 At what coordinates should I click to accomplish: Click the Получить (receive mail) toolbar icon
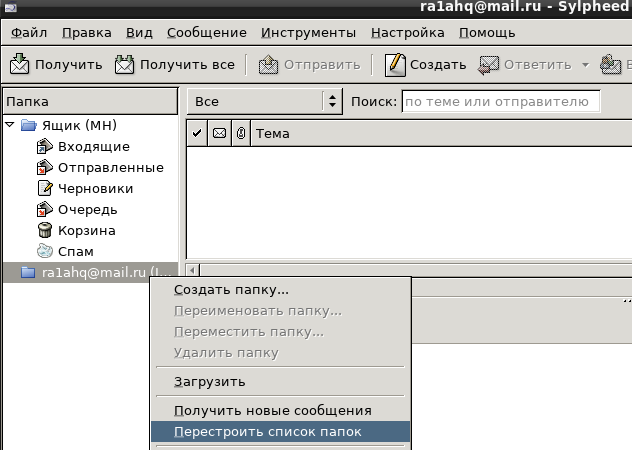[x=19, y=65]
